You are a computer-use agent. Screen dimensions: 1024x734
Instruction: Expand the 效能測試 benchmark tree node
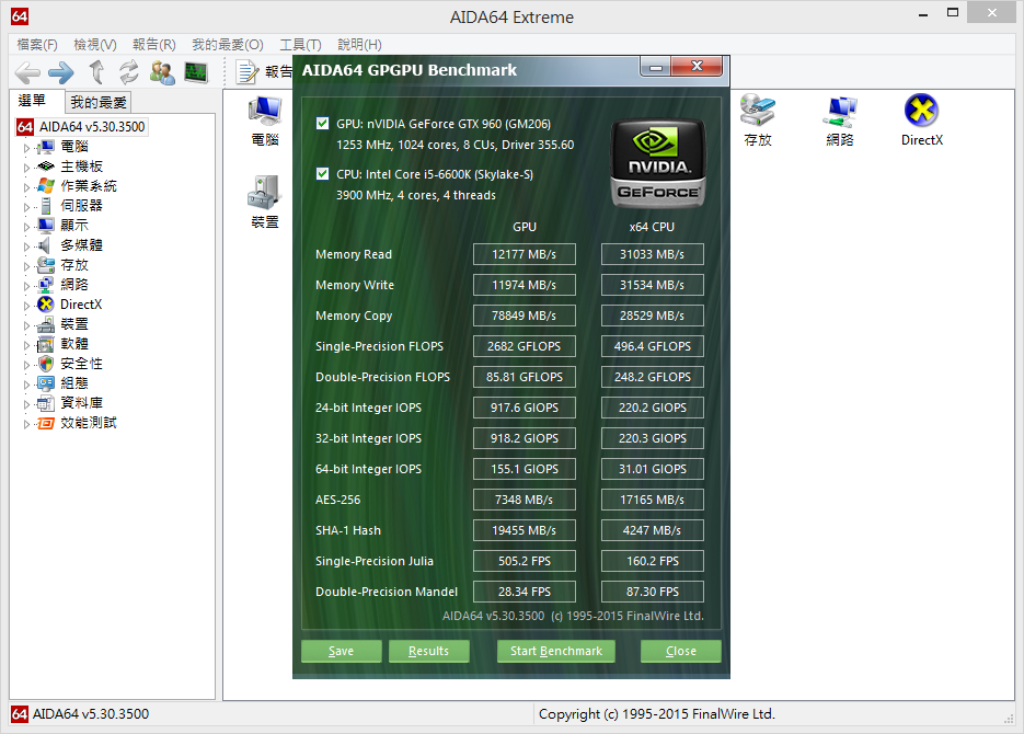27,424
